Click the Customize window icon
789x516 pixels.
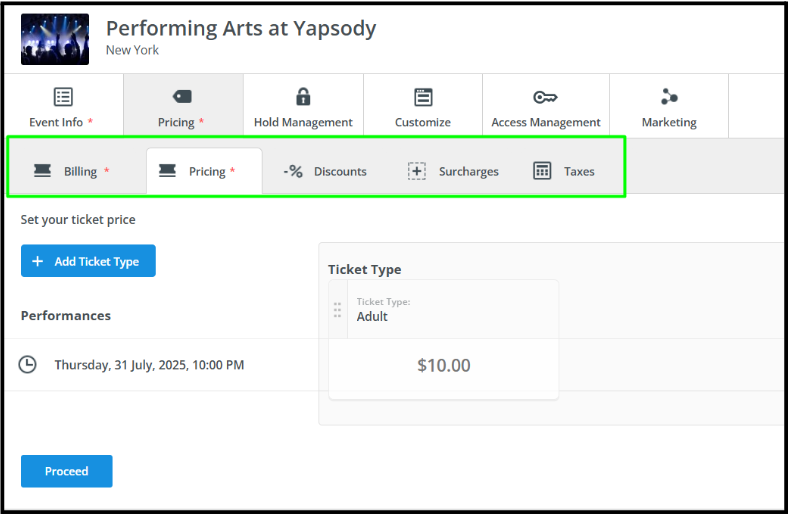click(423, 97)
